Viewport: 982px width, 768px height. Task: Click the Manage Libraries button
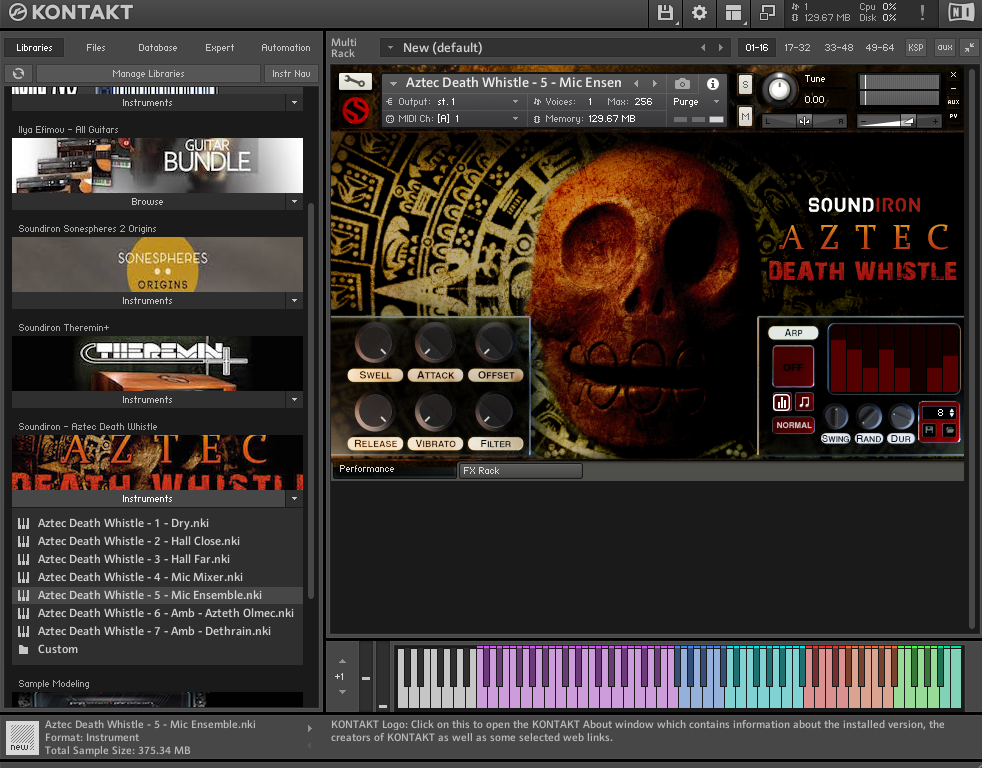148,73
